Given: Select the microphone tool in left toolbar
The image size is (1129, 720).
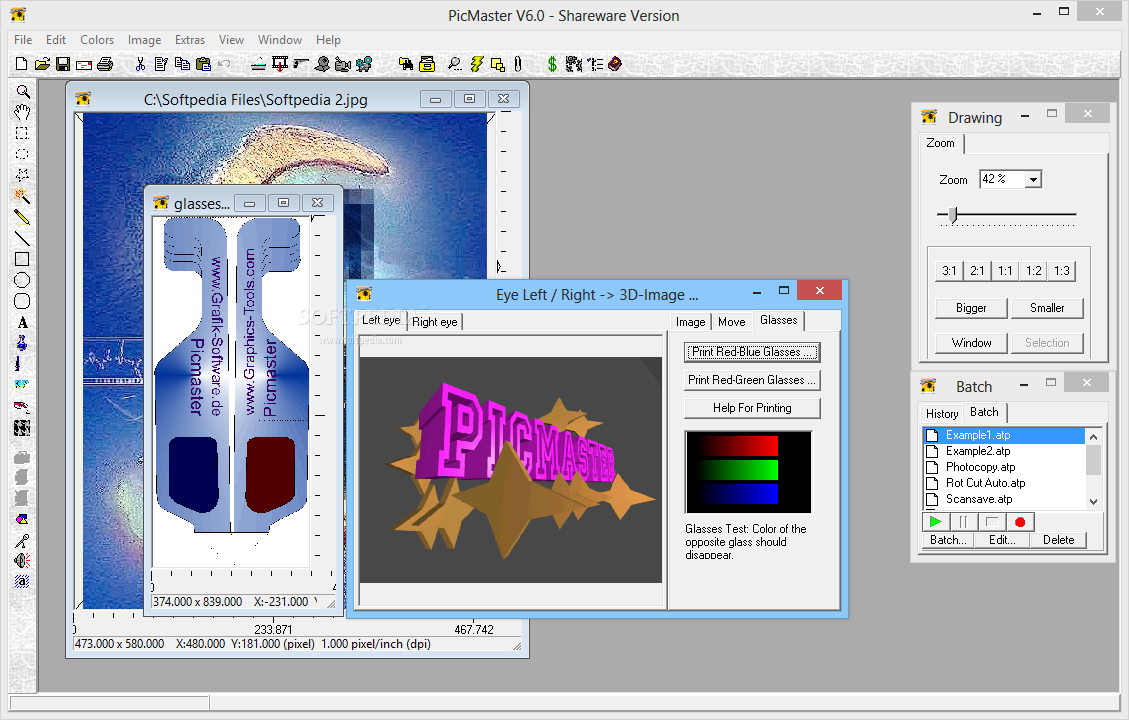Looking at the screenshot, I should click(x=22, y=540).
